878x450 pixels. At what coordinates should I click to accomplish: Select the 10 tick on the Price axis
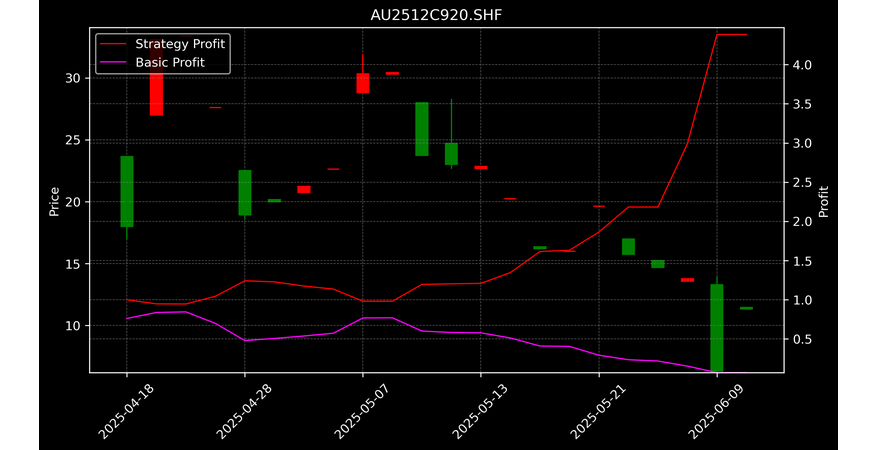pyautogui.click(x=73, y=326)
